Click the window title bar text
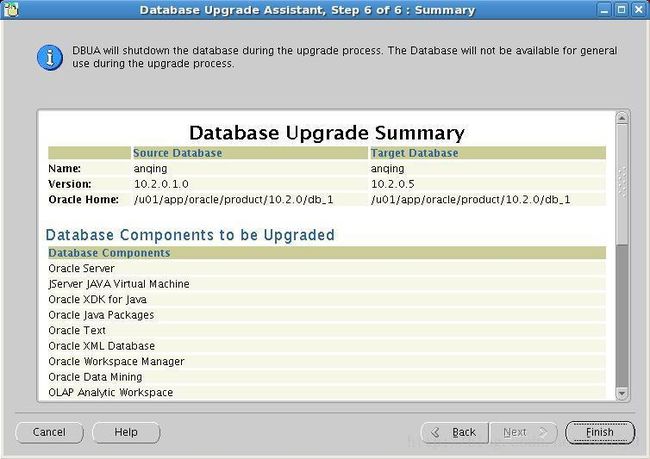650x459 pixels. pos(307,10)
